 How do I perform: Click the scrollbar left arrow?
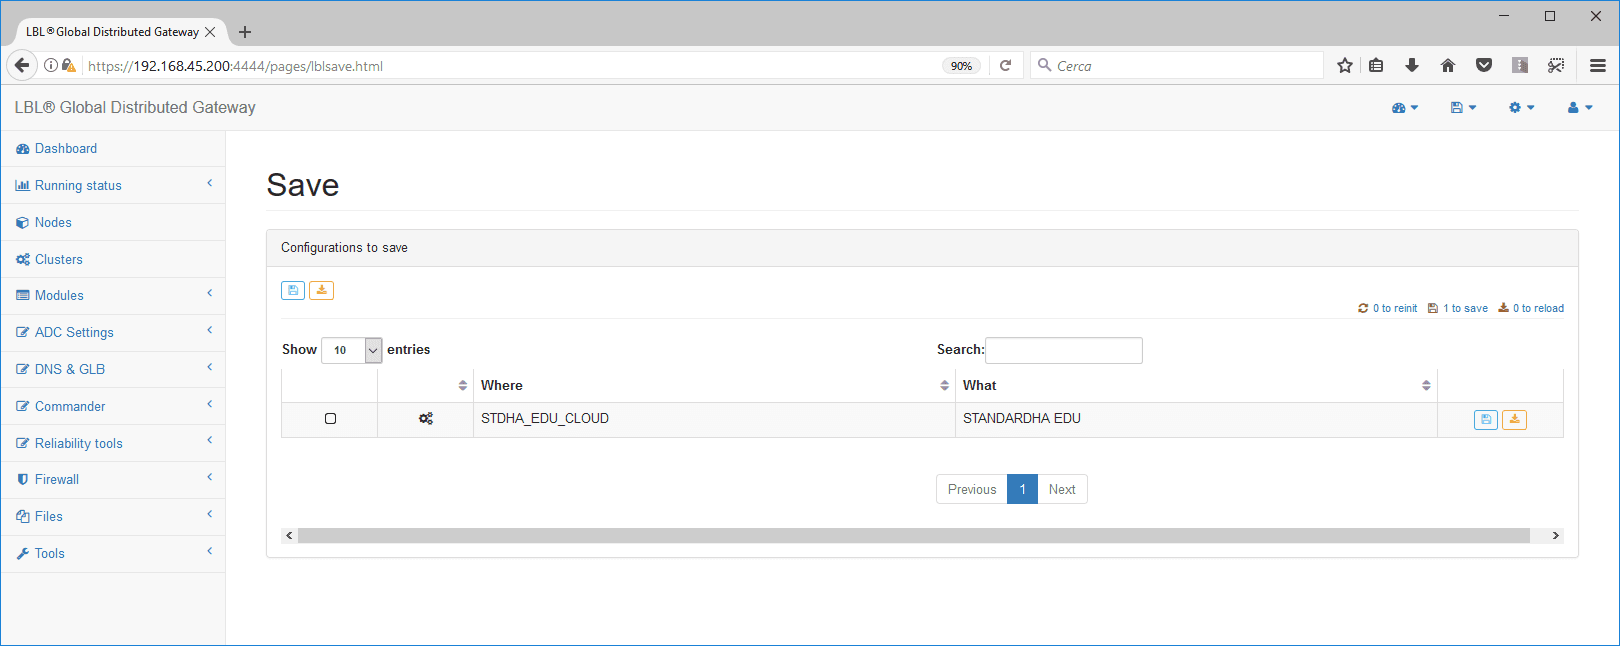tap(290, 535)
